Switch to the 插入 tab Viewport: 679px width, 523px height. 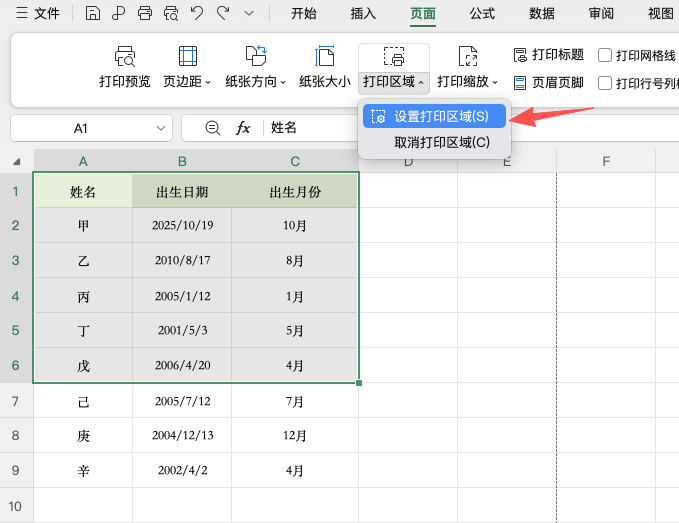pos(363,13)
